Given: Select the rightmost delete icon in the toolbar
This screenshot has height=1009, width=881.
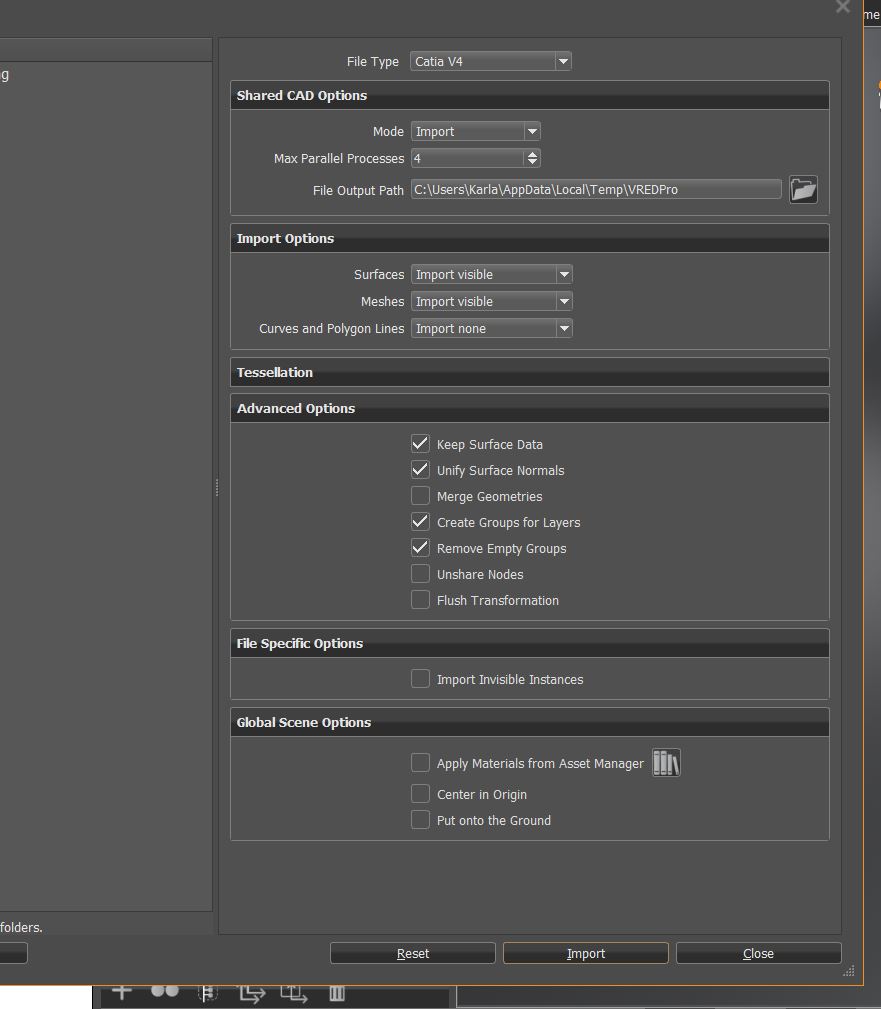Looking at the screenshot, I should pyautogui.click(x=336, y=991).
